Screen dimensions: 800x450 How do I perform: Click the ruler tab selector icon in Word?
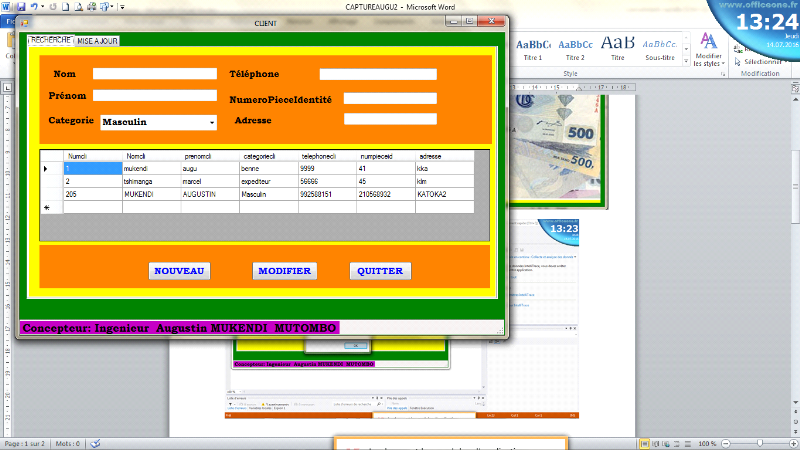(7, 88)
